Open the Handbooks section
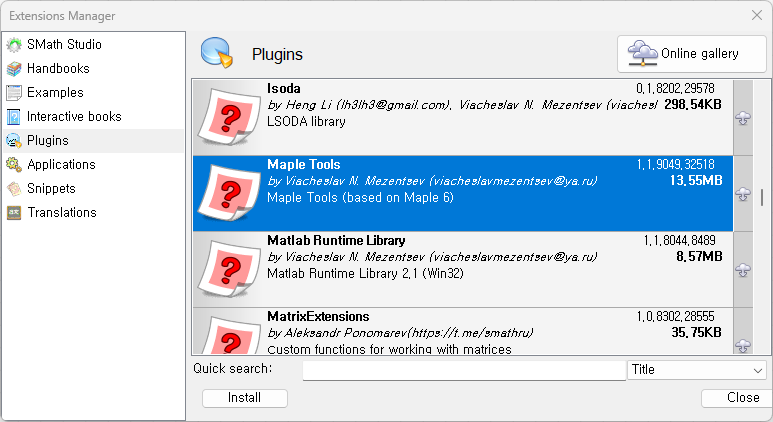 pos(58,69)
